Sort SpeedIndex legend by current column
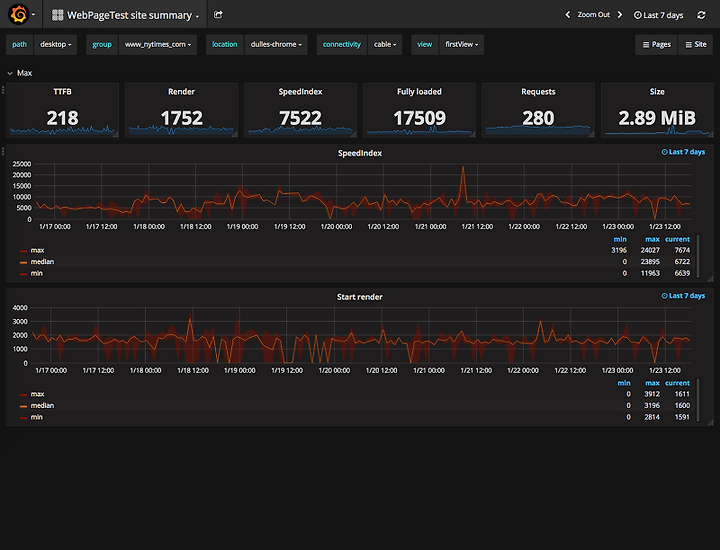Image resolution: width=720 pixels, height=550 pixels. coord(677,239)
